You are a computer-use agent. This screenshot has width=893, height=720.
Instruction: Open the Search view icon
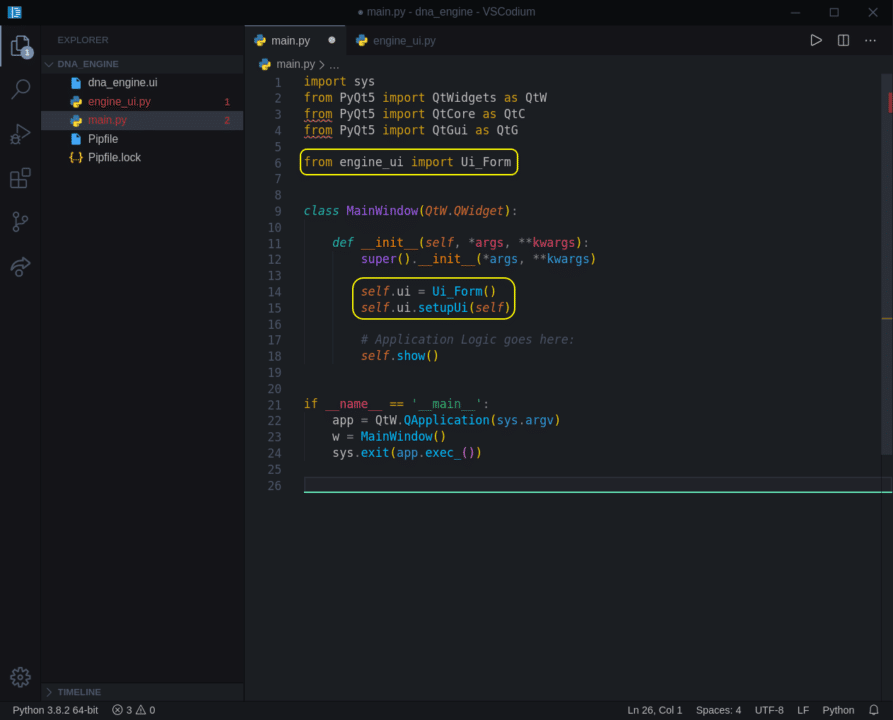pyautogui.click(x=21, y=89)
